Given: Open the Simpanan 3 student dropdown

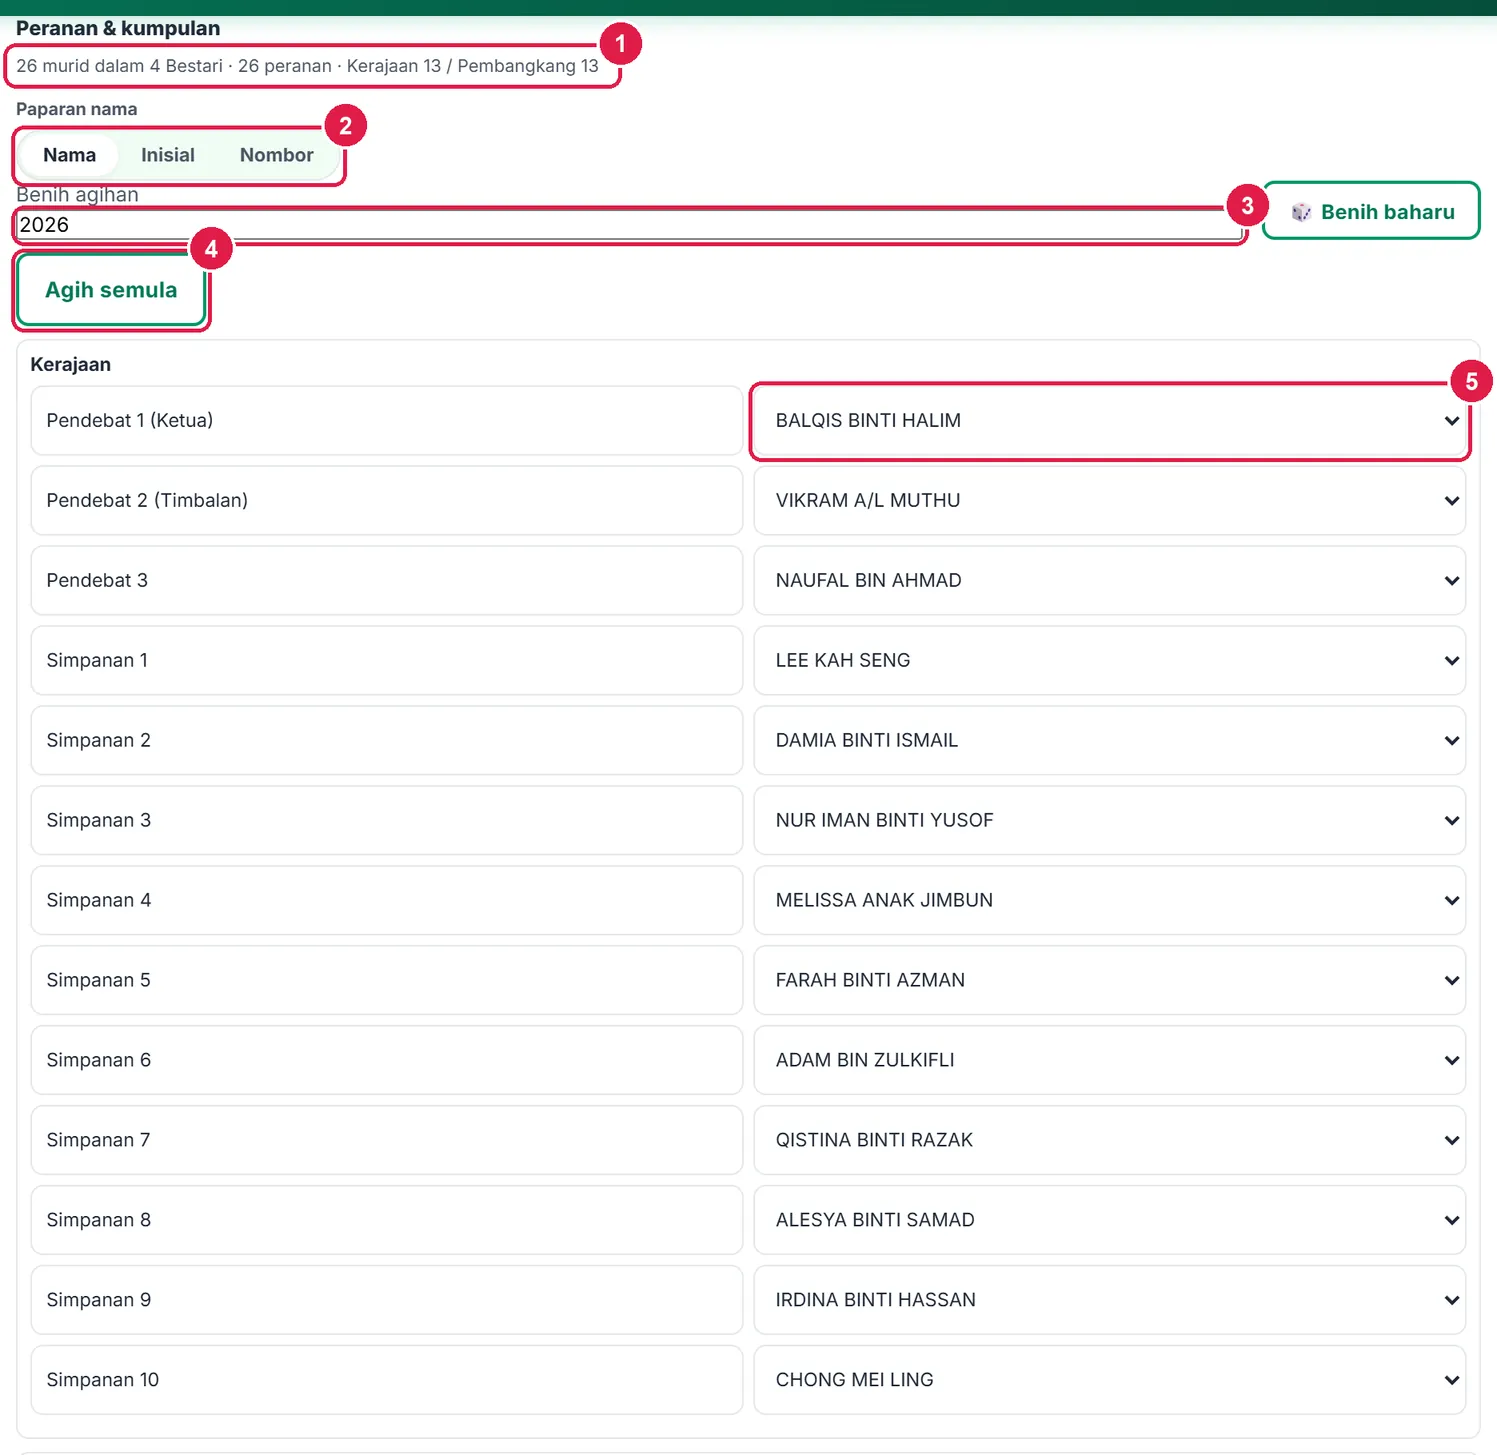Looking at the screenshot, I should click(1109, 821).
